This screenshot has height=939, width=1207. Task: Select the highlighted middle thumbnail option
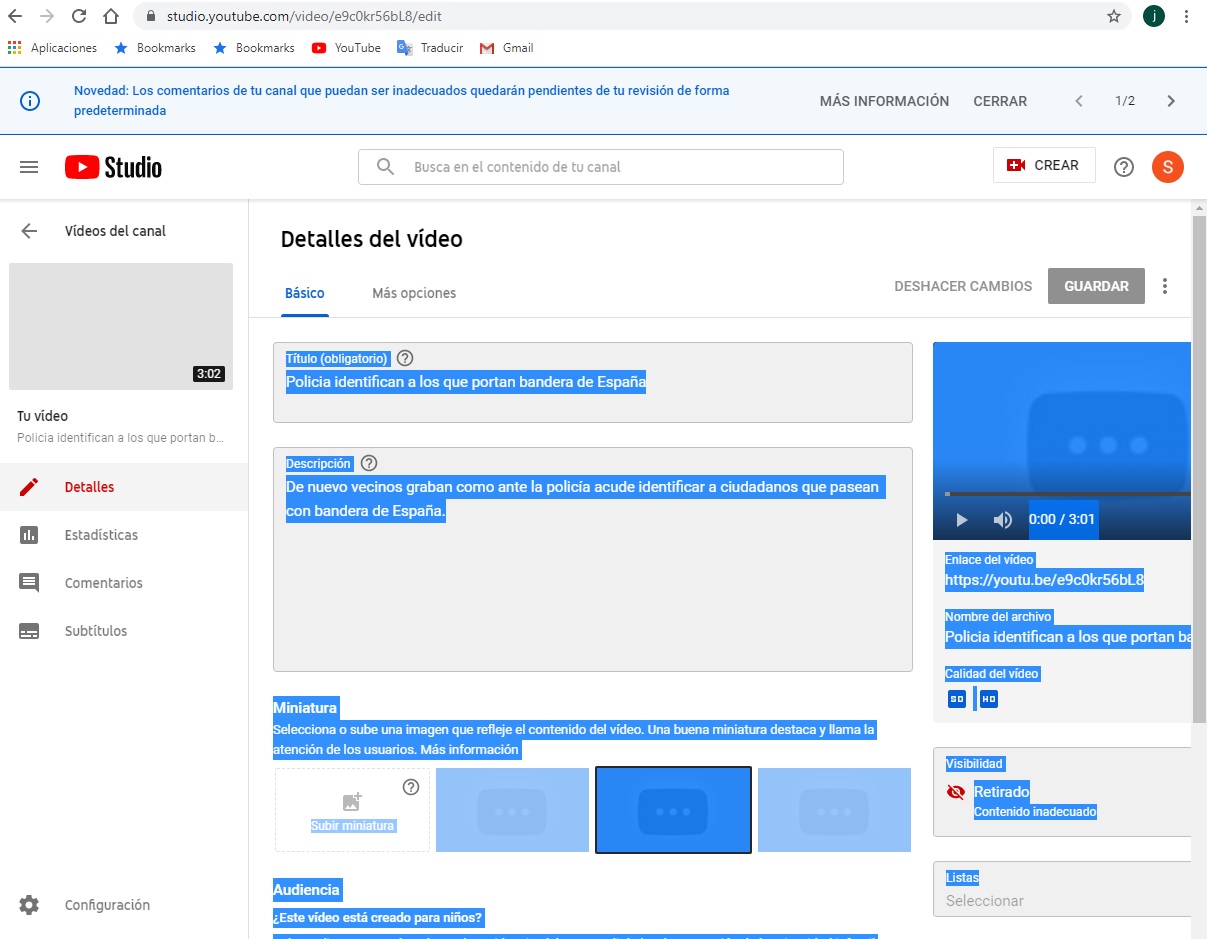673,810
